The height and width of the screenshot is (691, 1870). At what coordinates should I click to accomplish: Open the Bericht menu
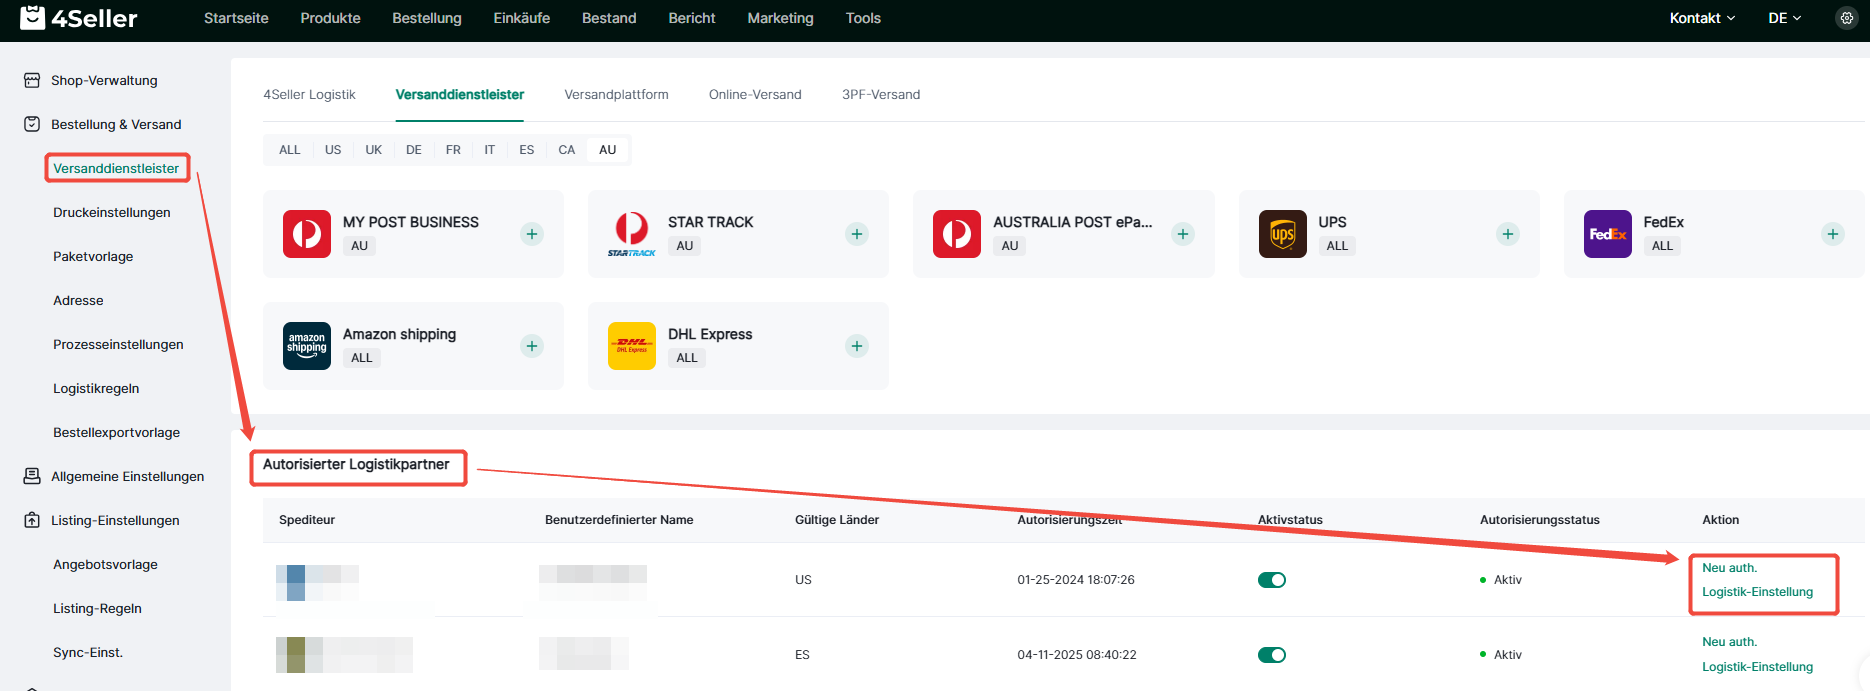click(692, 18)
